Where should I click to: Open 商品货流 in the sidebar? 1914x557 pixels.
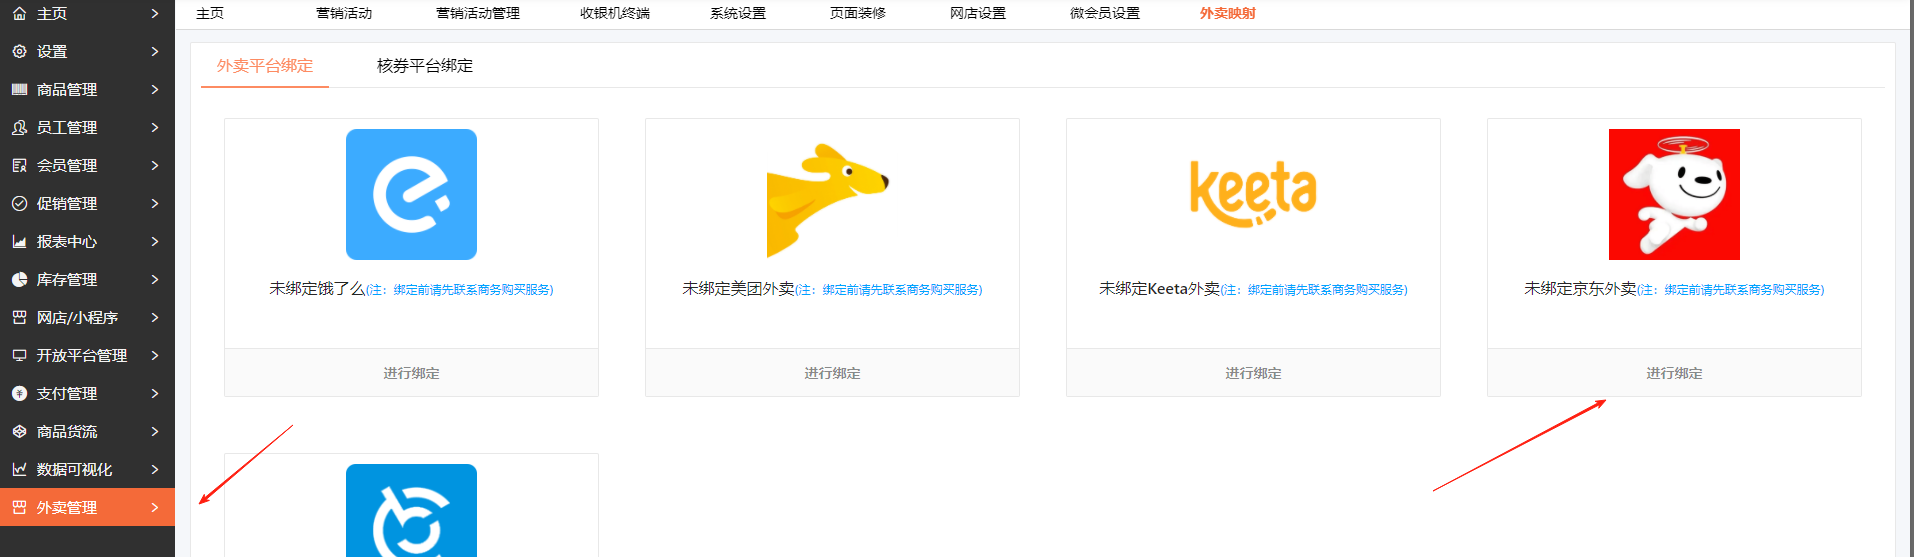[x=87, y=431]
